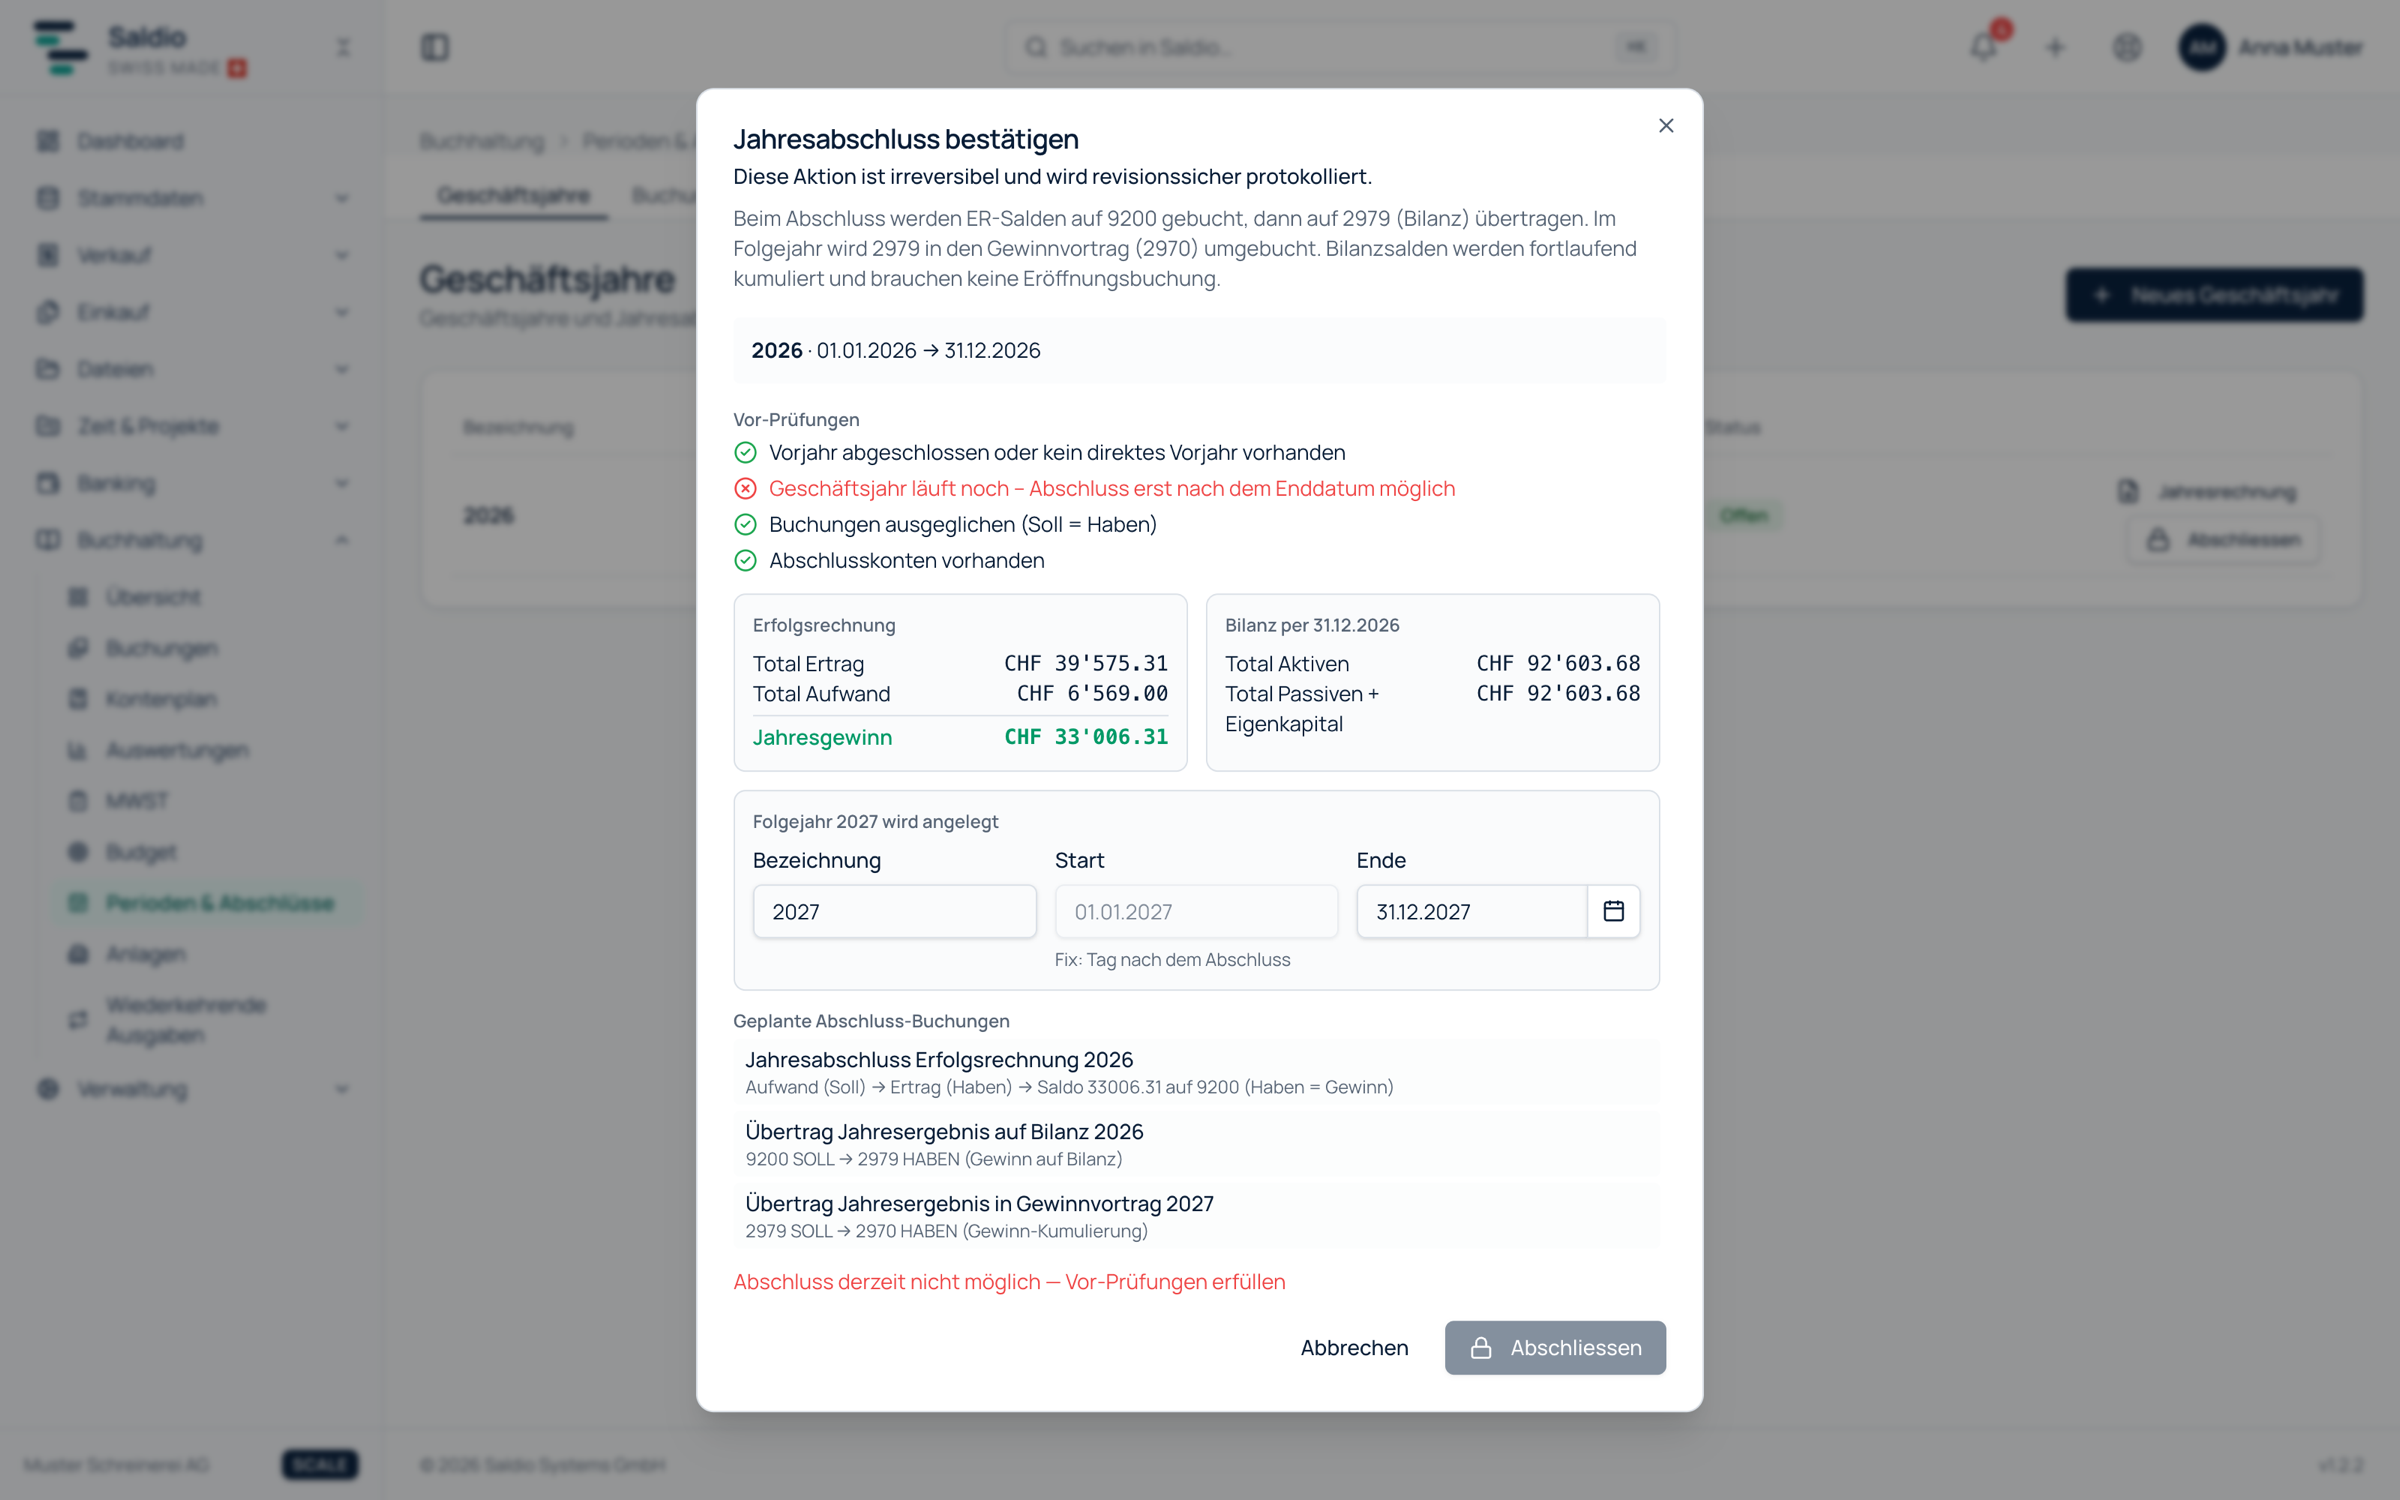Cancel the dialog with Abbrechen
Image resolution: width=2400 pixels, height=1500 pixels.
pos(1354,1347)
